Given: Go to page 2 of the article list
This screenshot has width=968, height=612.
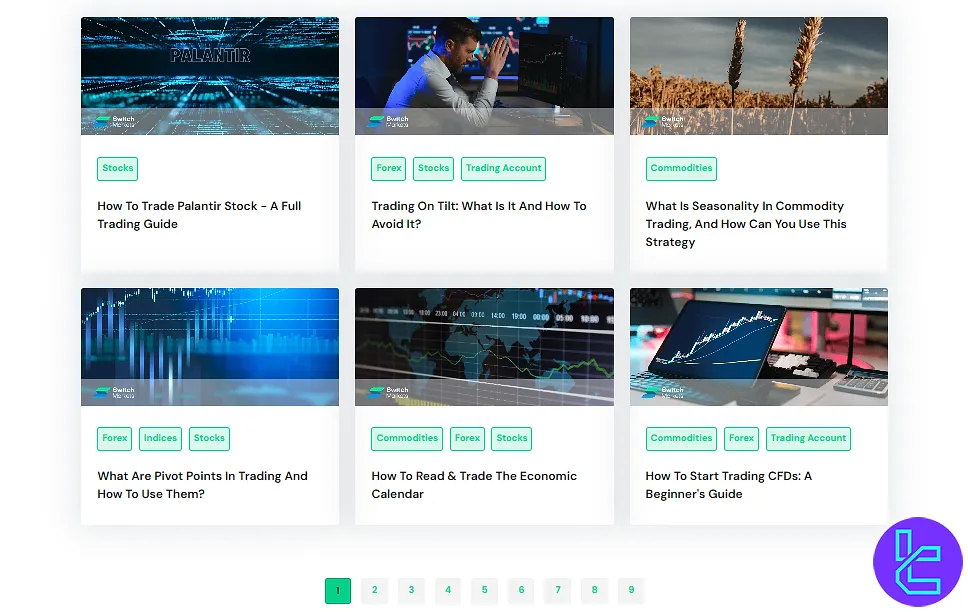Looking at the screenshot, I should [374, 590].
